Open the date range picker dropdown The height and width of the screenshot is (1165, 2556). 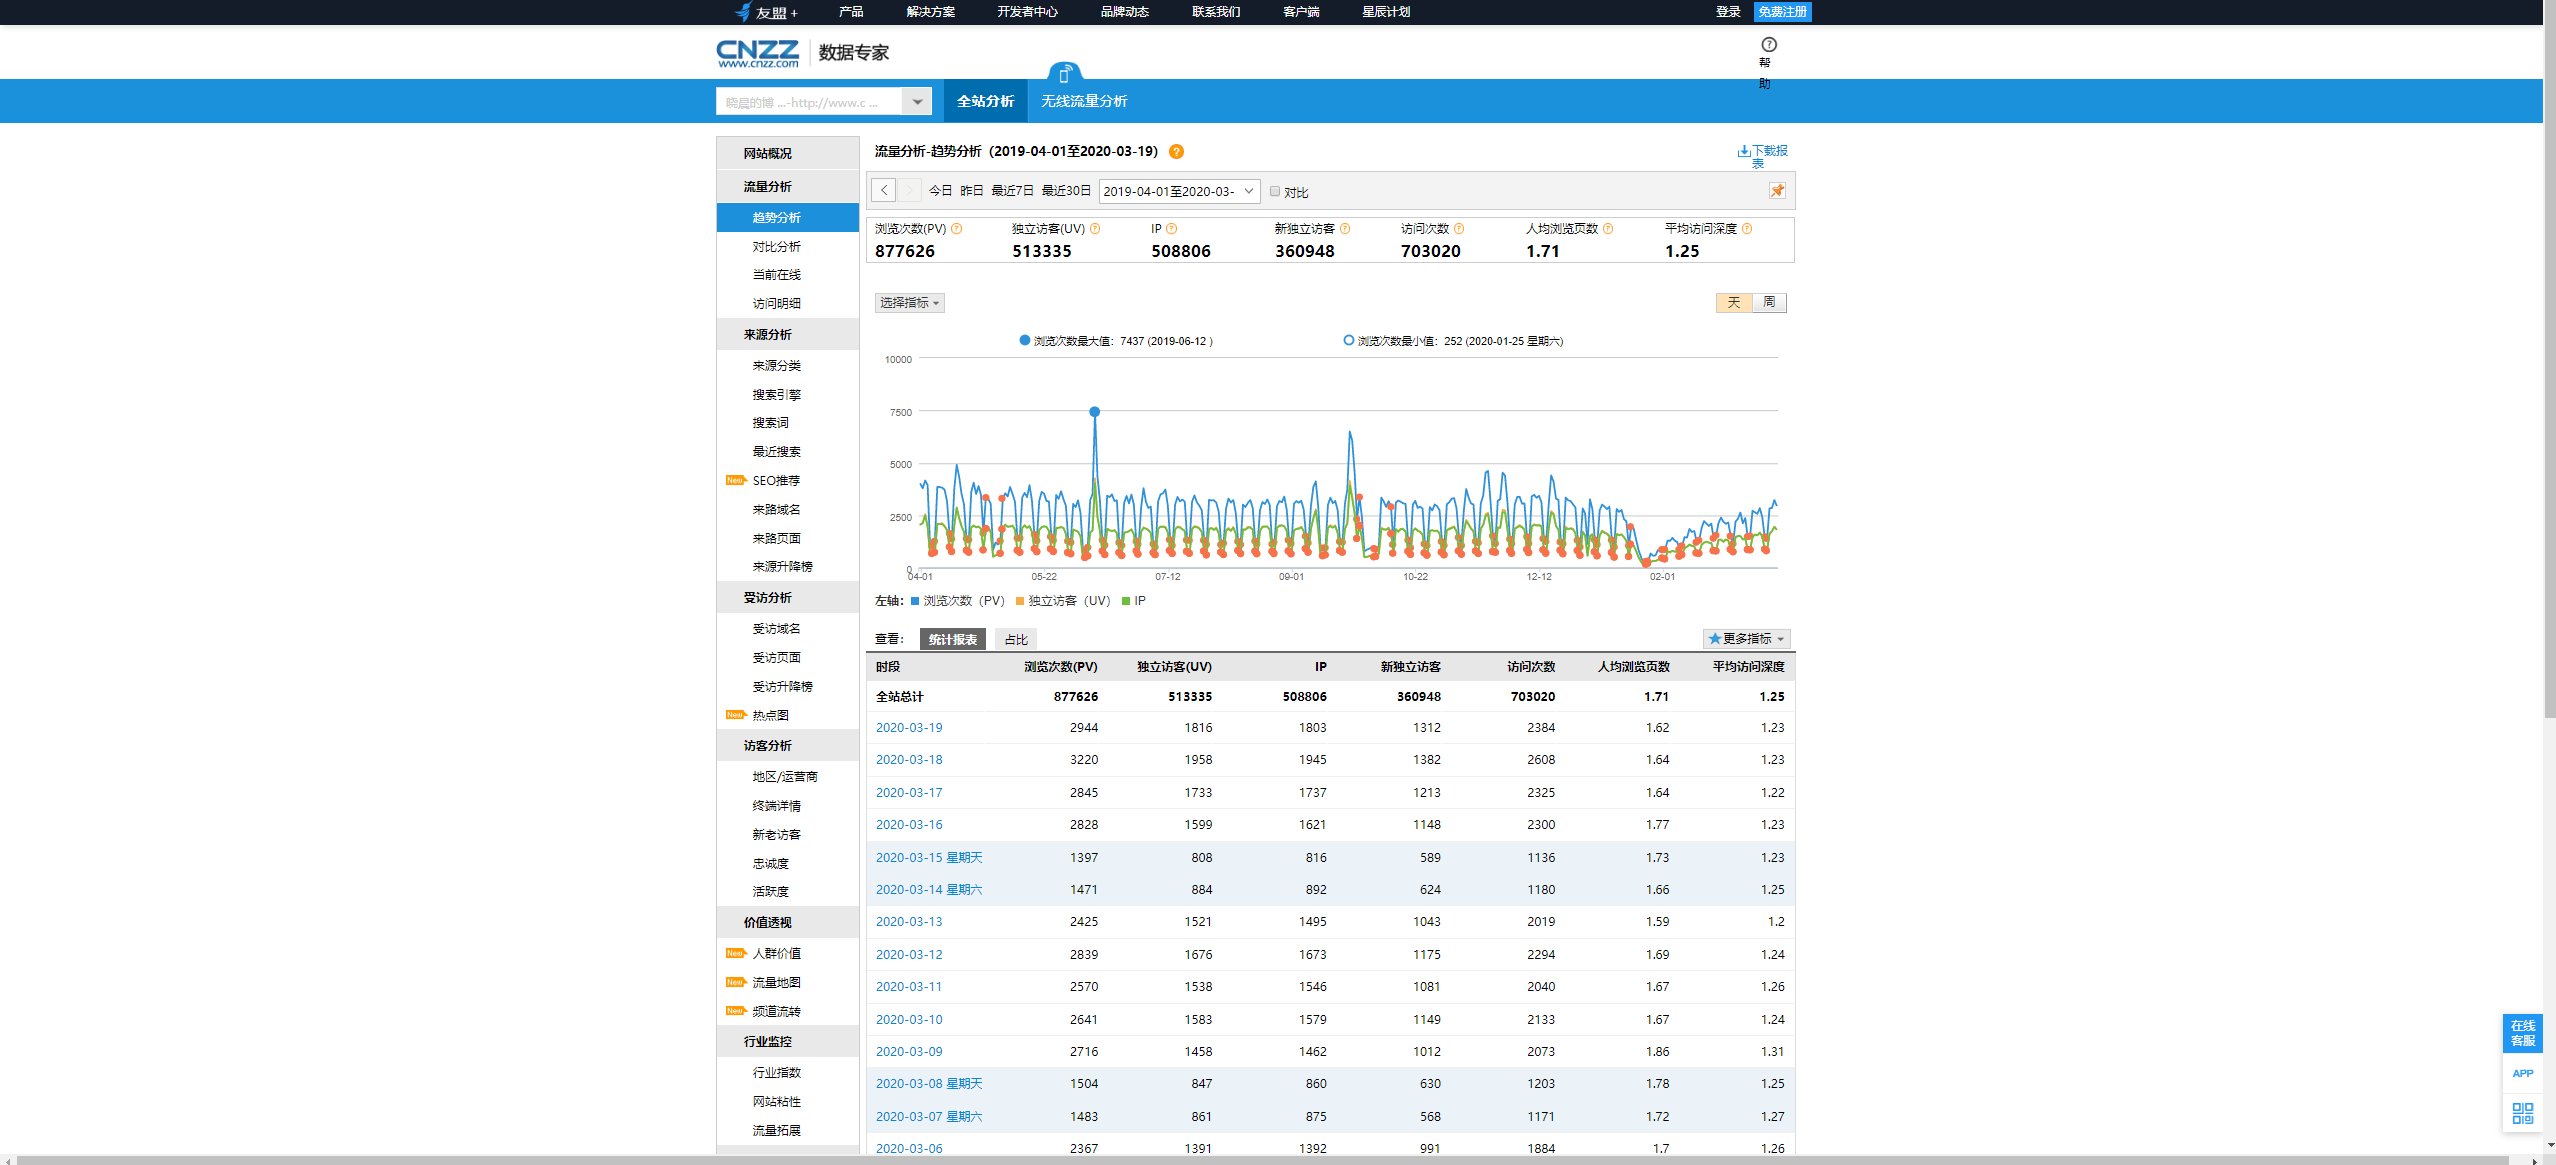[1178, 191]
